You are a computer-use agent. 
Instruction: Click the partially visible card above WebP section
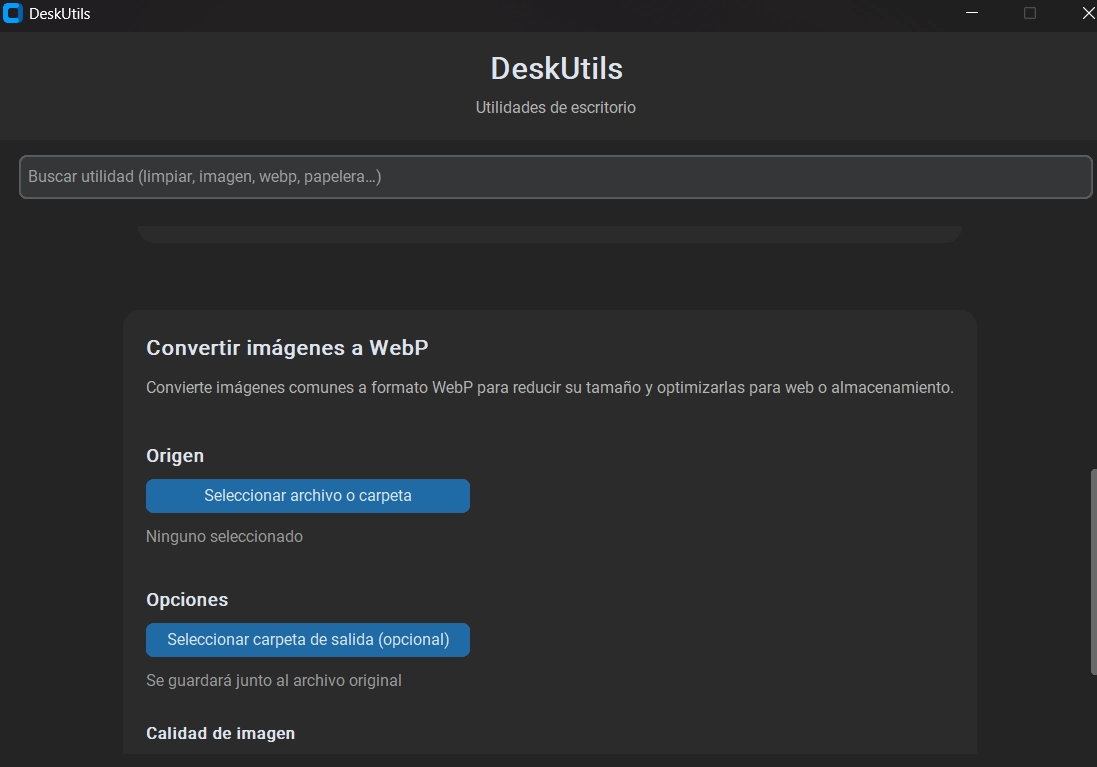pyautogui.click(x=549, y=233)
